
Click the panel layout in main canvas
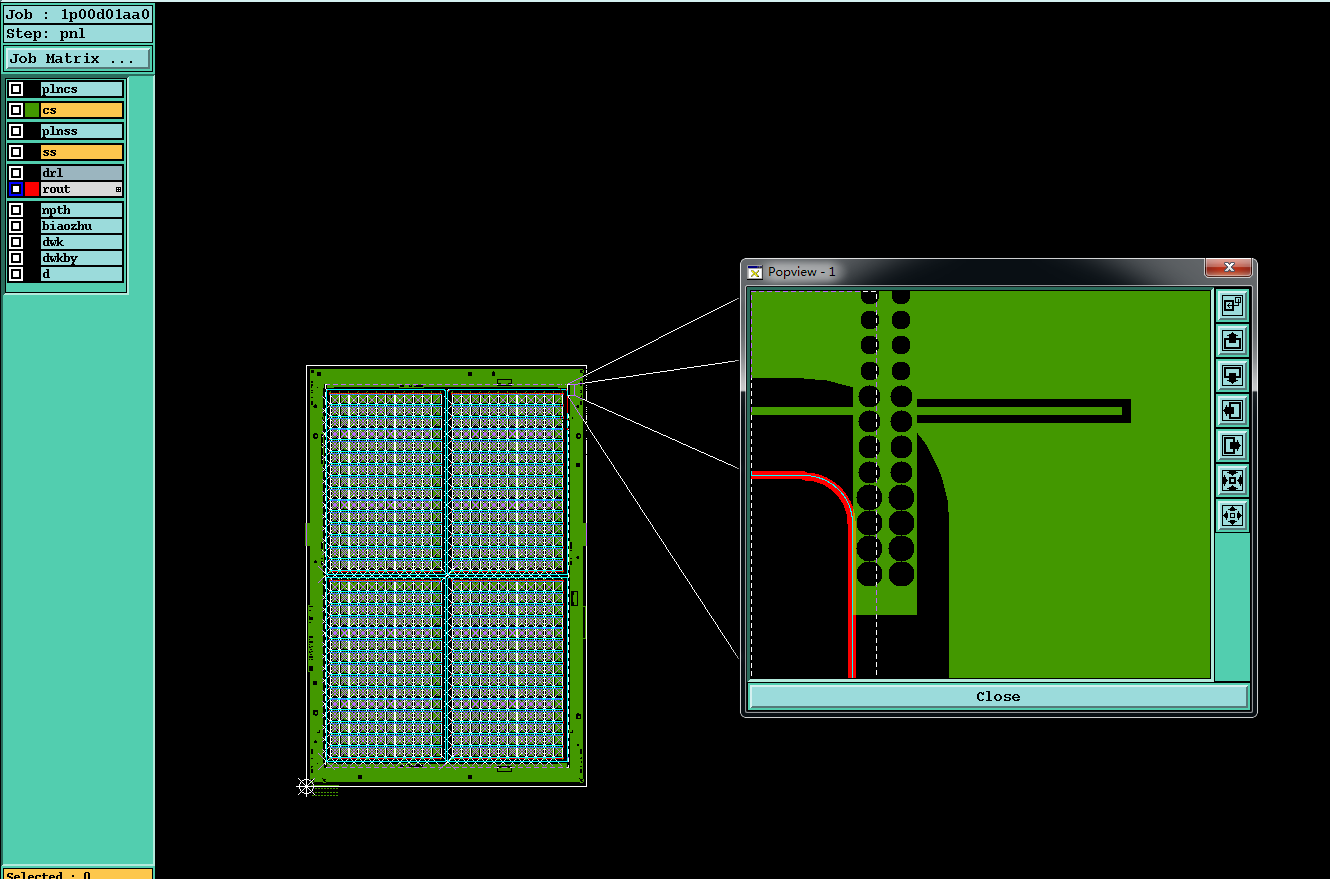point(446,575)
